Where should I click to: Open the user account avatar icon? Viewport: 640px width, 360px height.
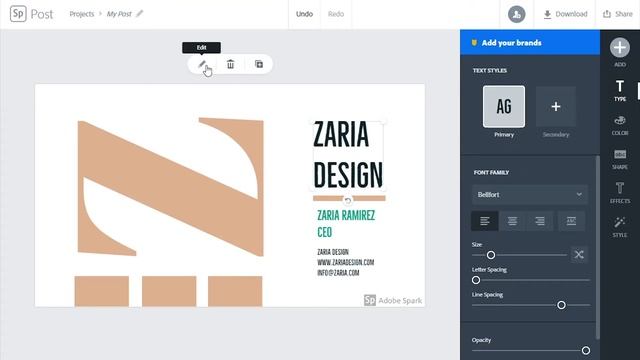(x=516, y=14)
